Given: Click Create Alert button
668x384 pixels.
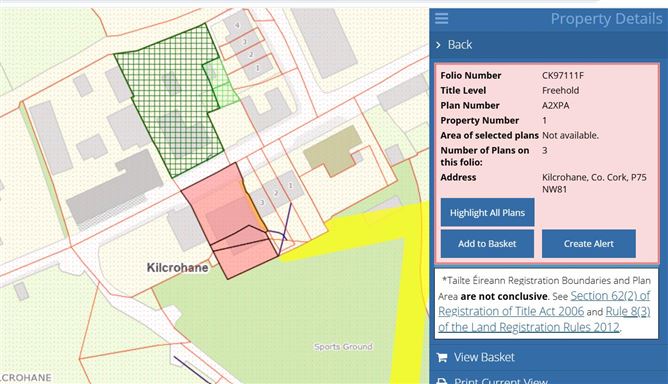Looking at the screenshot, I should coord(589,244).
